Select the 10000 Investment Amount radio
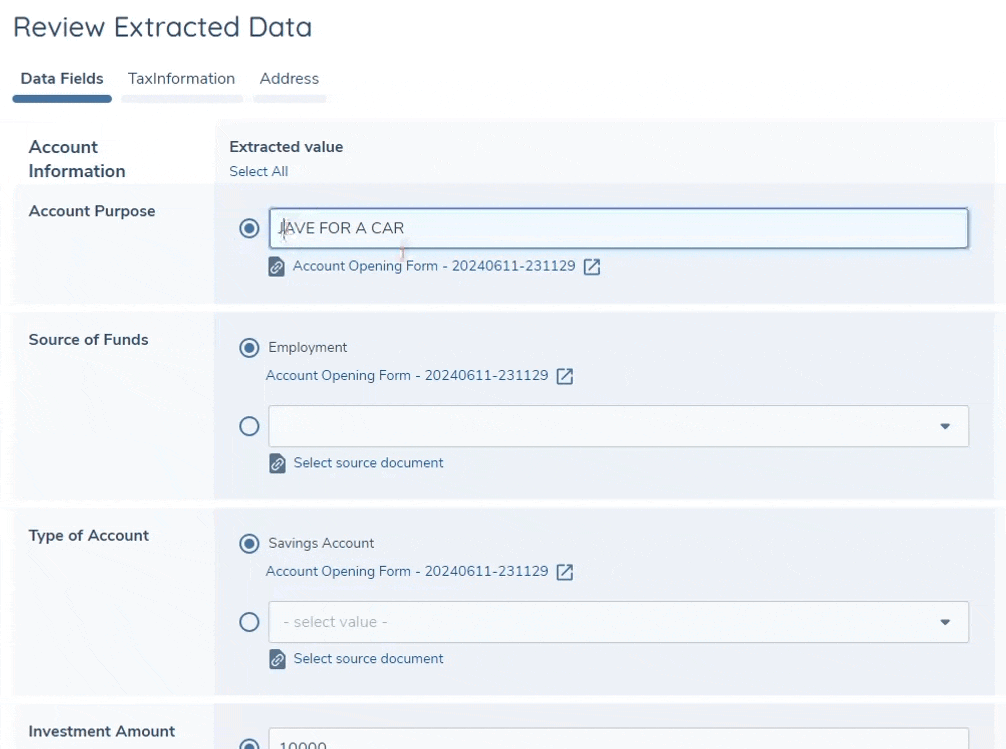This screenshot has width=1006, height=749. 249,743
